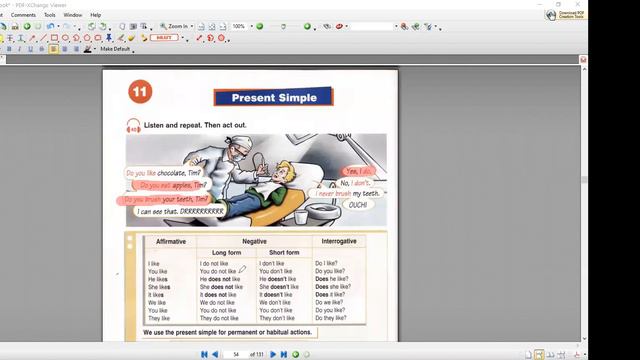
Task: Click the red OCR/link tool icon
Action: click(x=339, y=27)
